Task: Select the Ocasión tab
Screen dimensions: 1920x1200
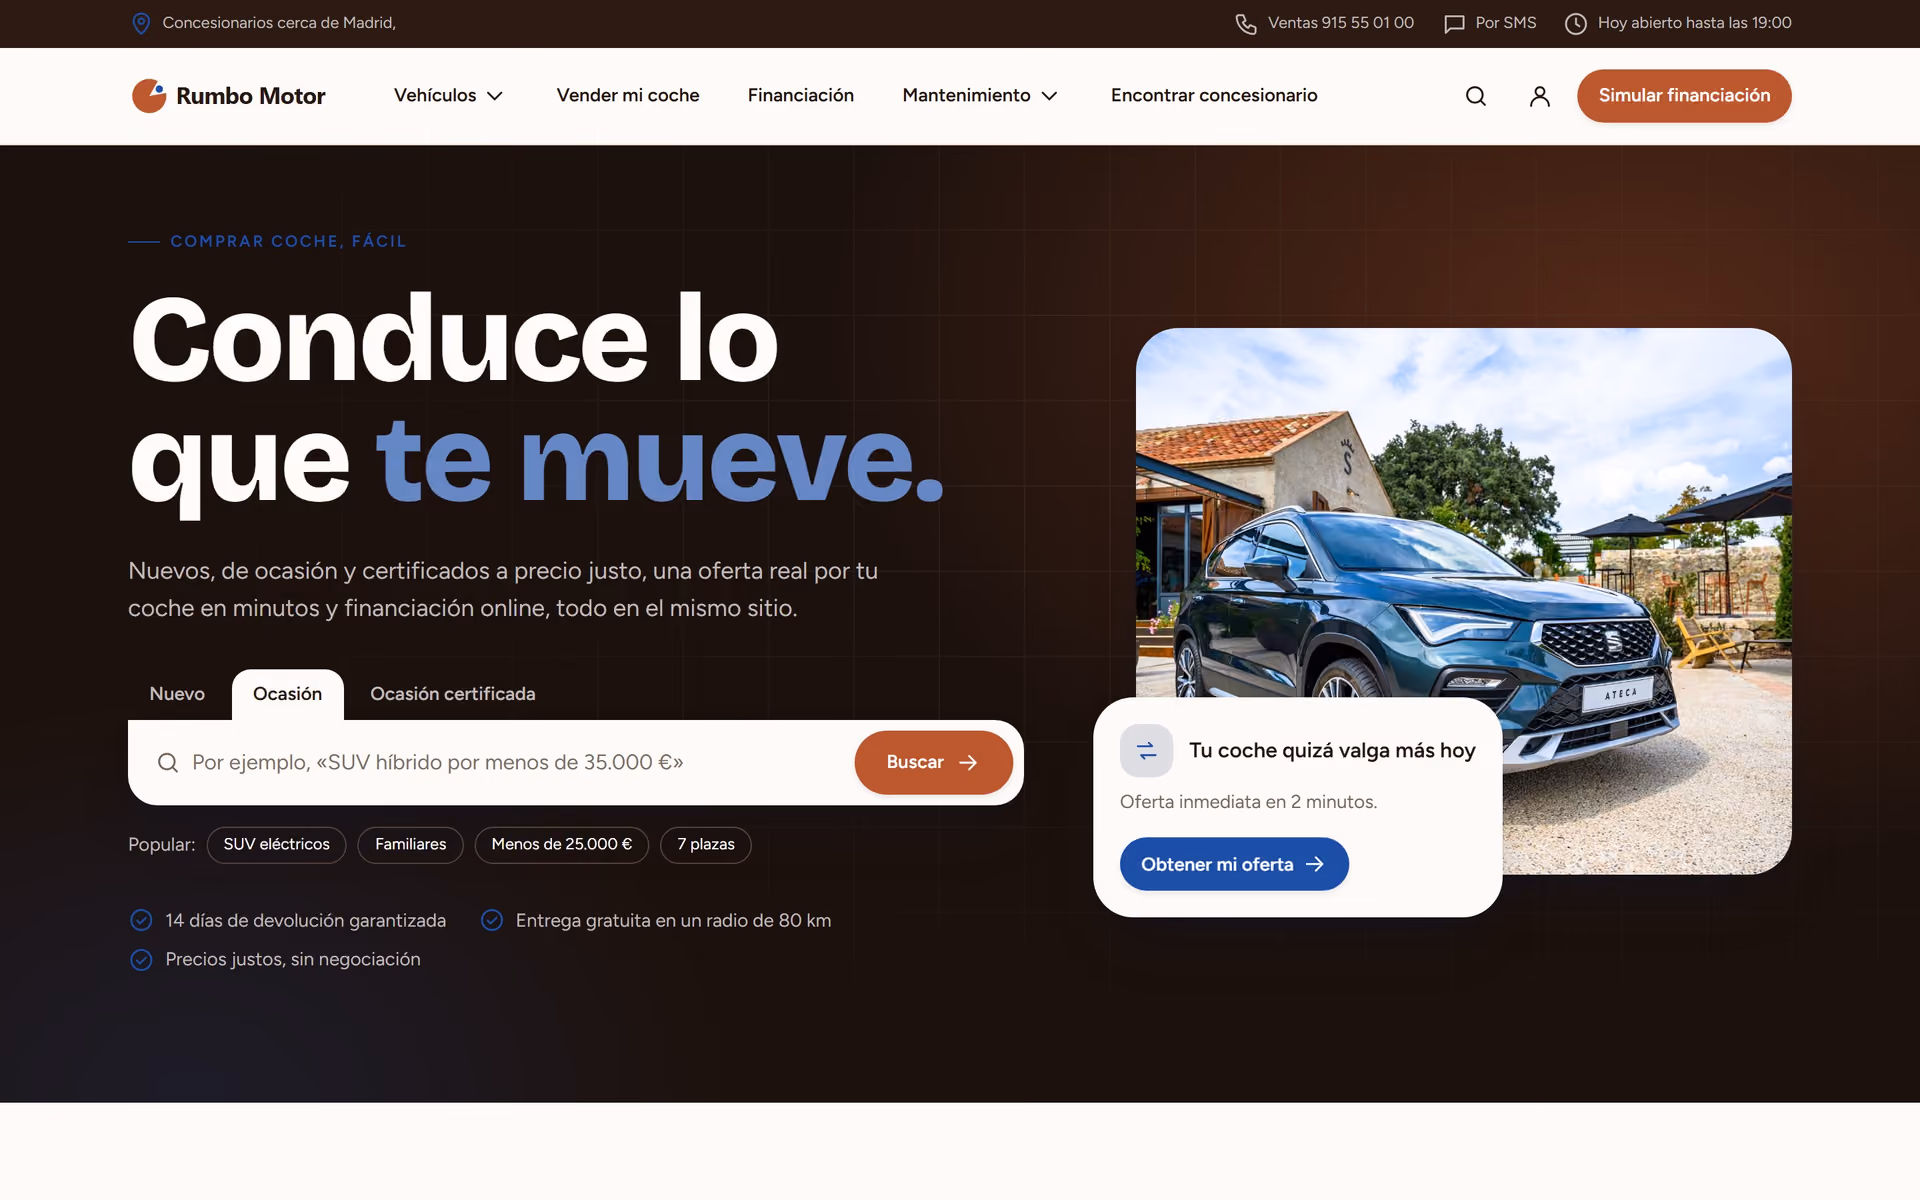Action: 287,694
